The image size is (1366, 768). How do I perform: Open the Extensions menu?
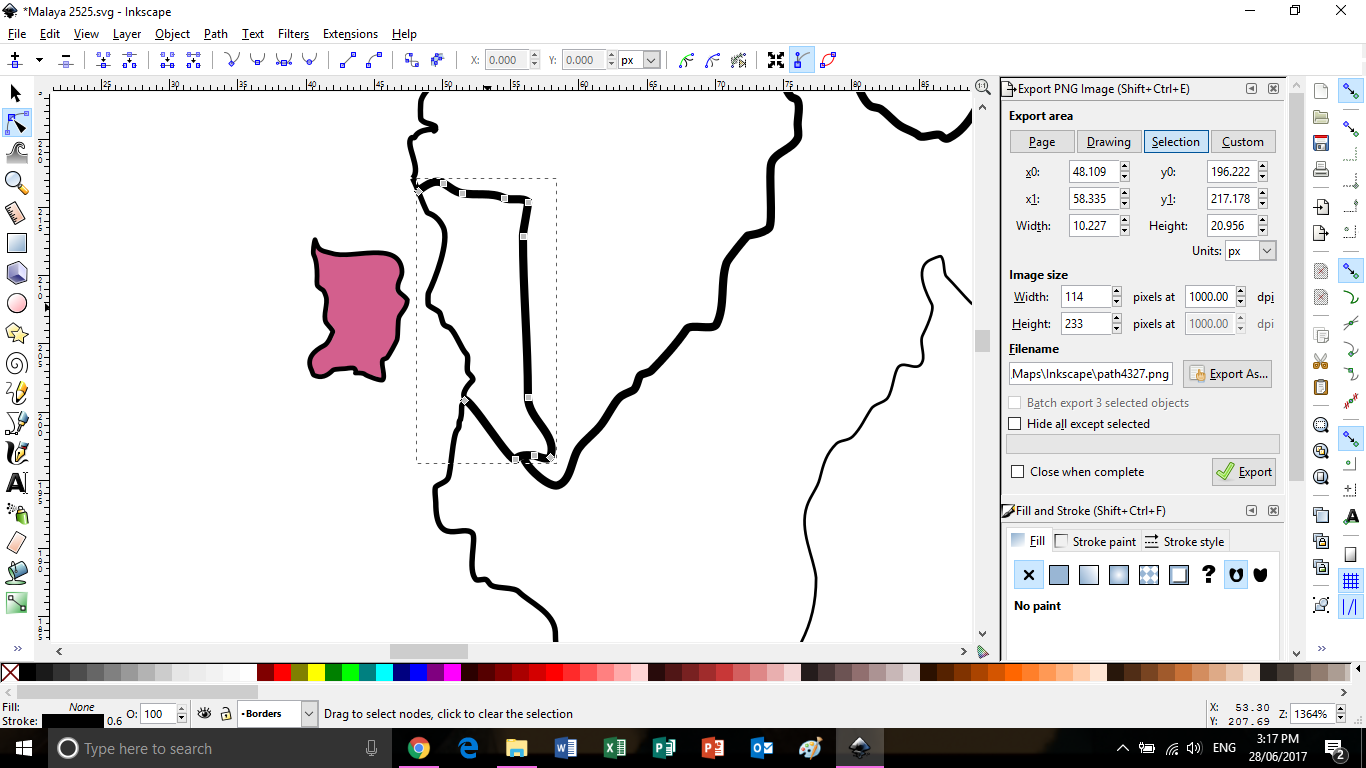coord(350,34)
